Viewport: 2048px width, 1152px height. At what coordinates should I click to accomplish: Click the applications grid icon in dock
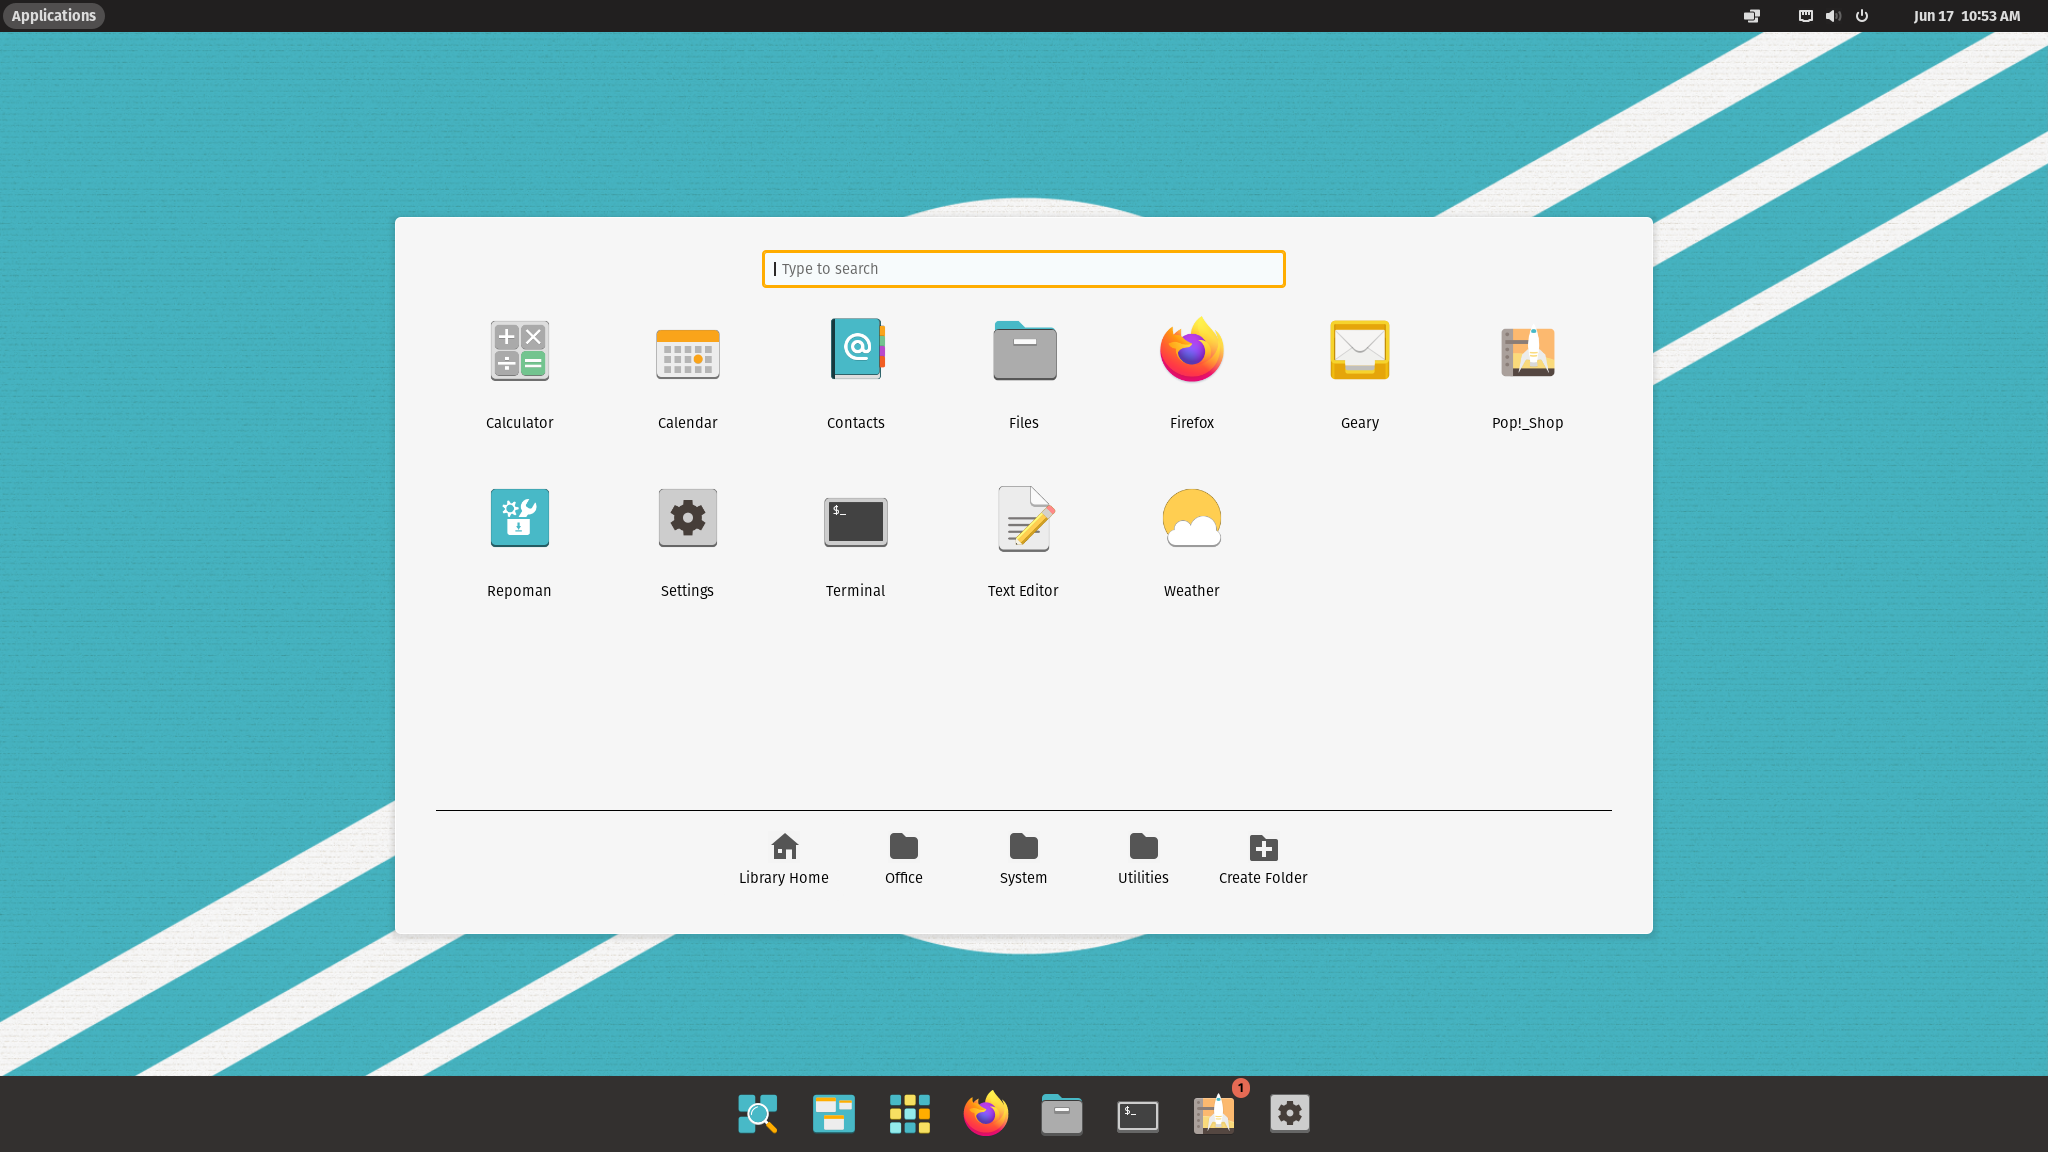pos(910,1113)
